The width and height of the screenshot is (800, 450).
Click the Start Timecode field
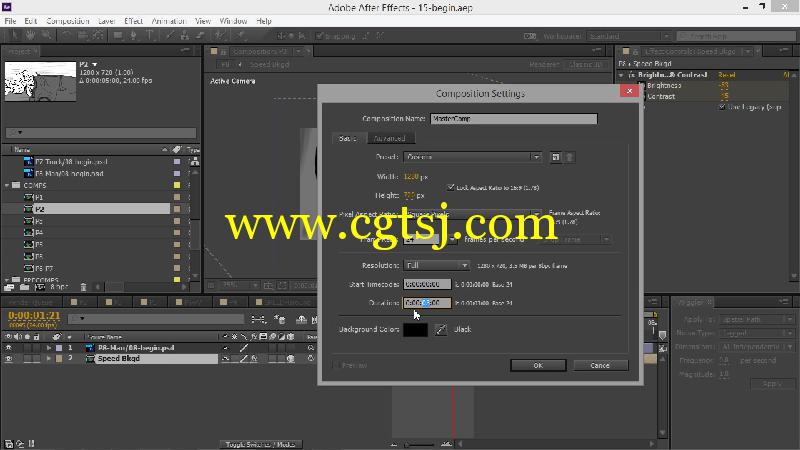[x=427, y=284]
